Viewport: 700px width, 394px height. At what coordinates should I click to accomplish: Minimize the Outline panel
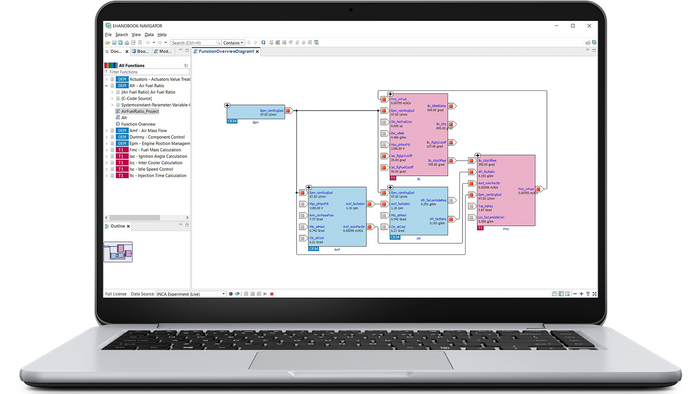(x=181, y=225)
